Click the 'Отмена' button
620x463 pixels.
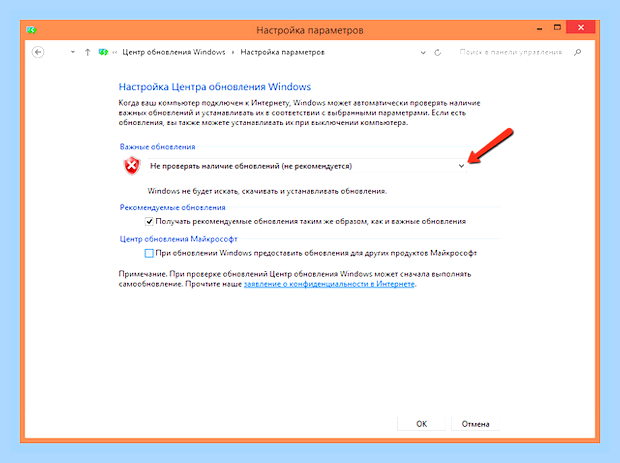coord(475,424)
